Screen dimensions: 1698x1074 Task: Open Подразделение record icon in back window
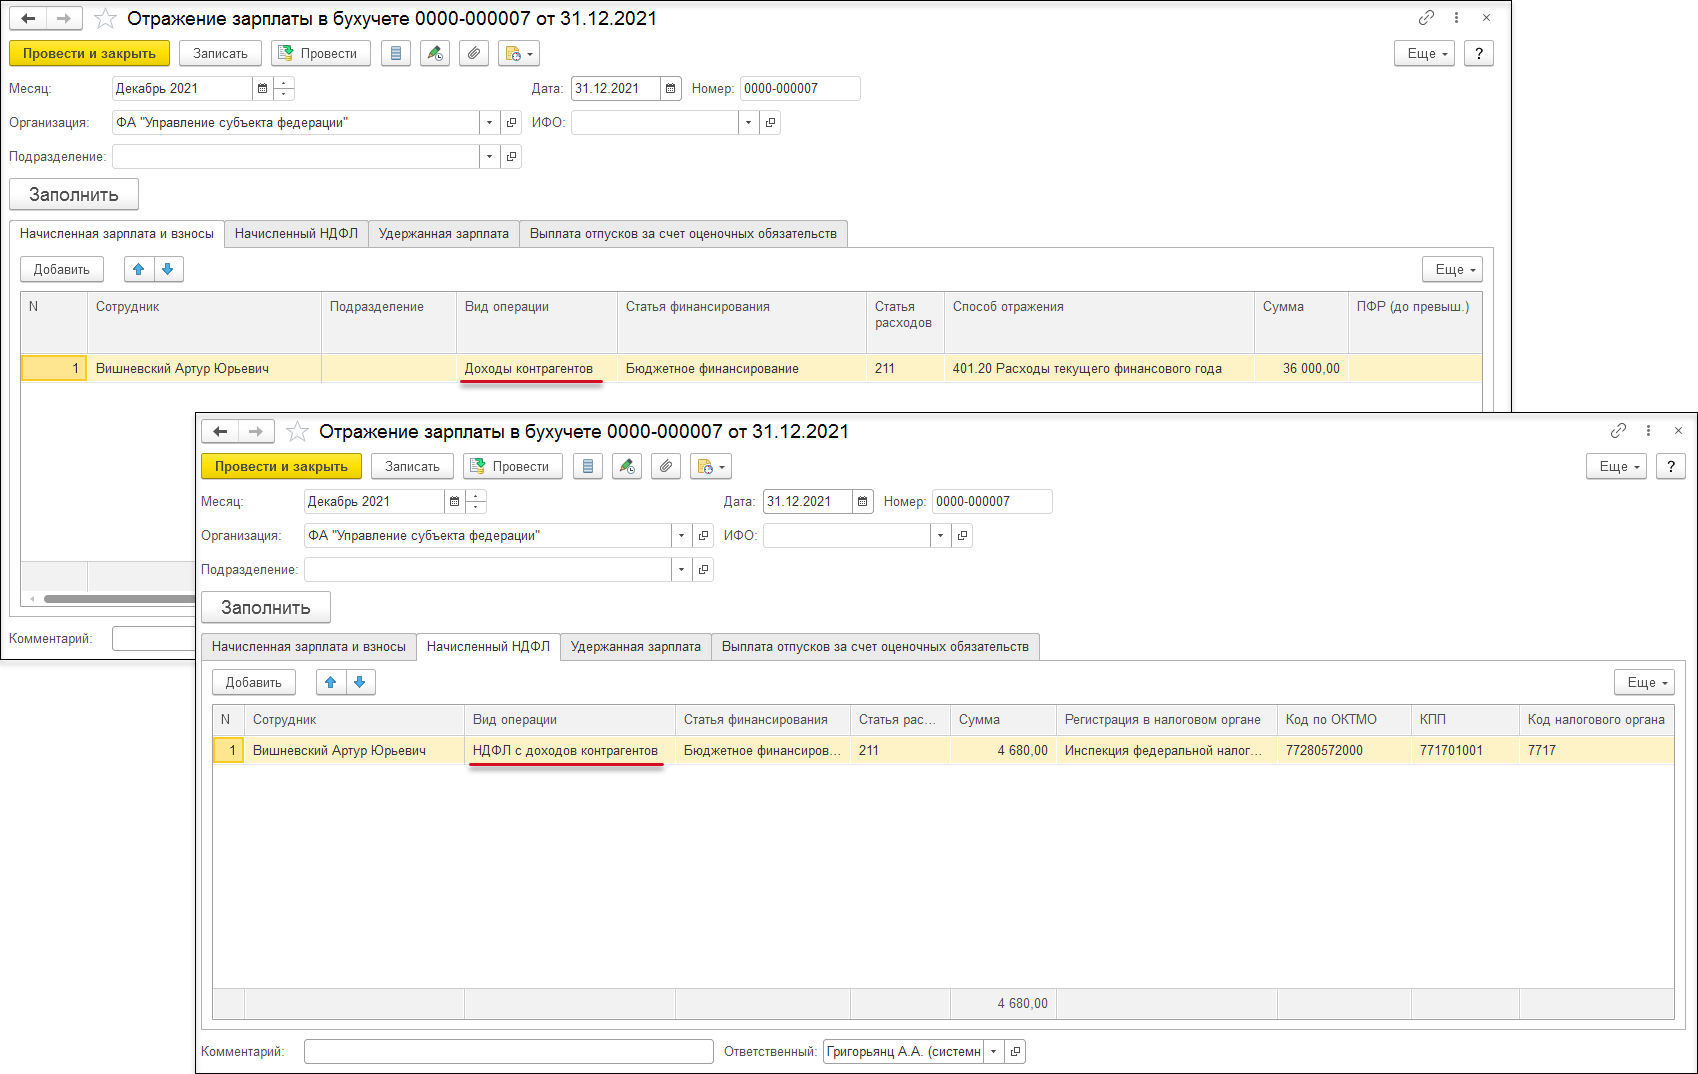pyautogui.click(x=512, y=156)
